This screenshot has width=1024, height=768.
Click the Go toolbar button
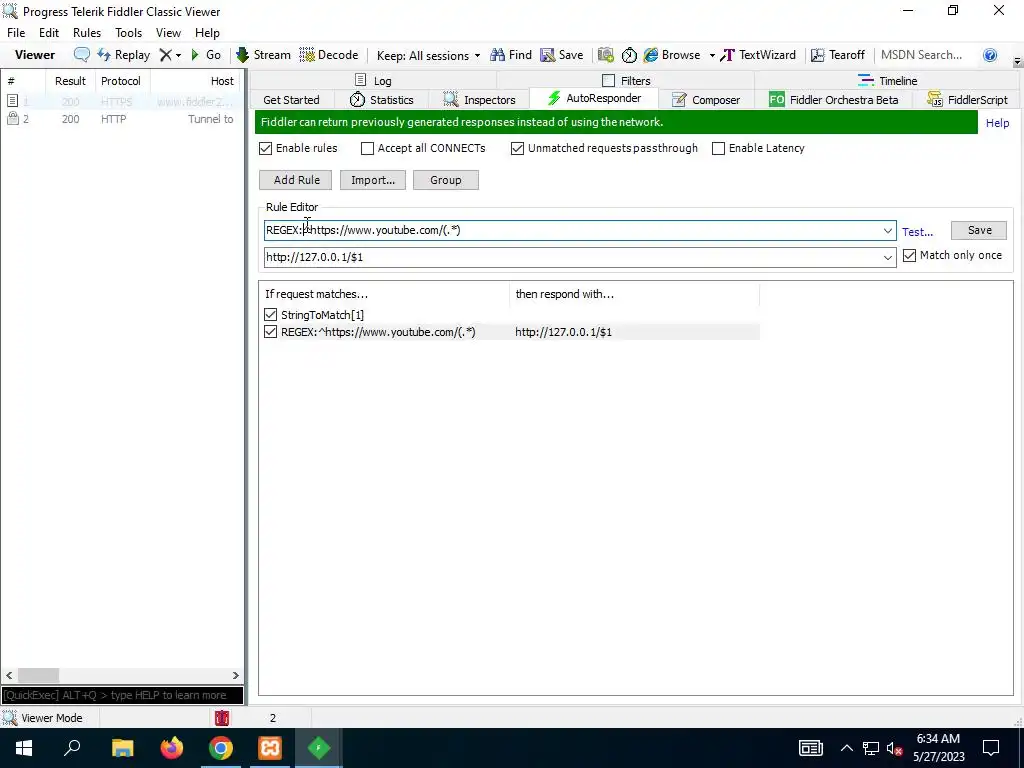[x=206, y=55]
